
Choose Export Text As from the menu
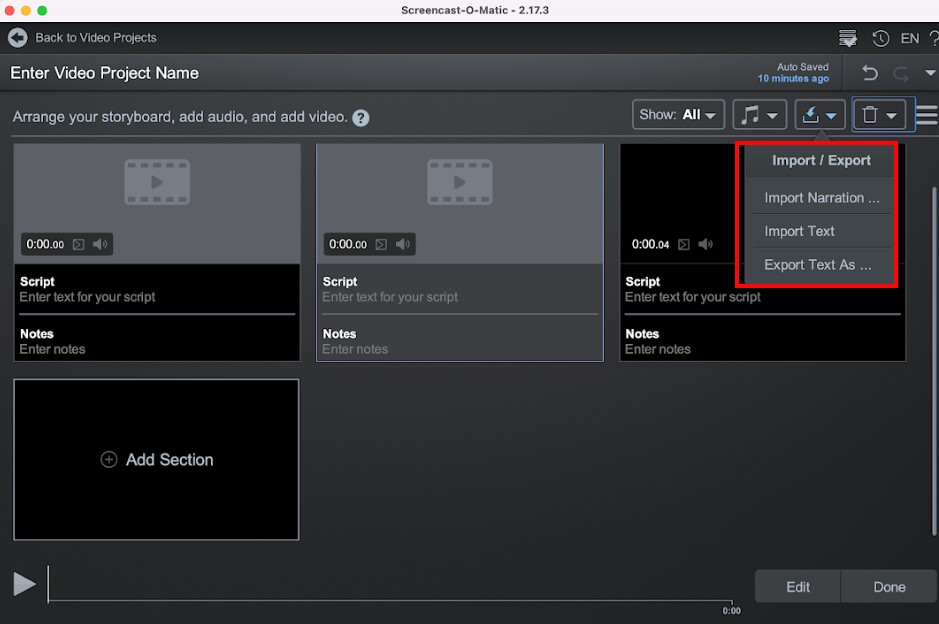tap(820, 265)
